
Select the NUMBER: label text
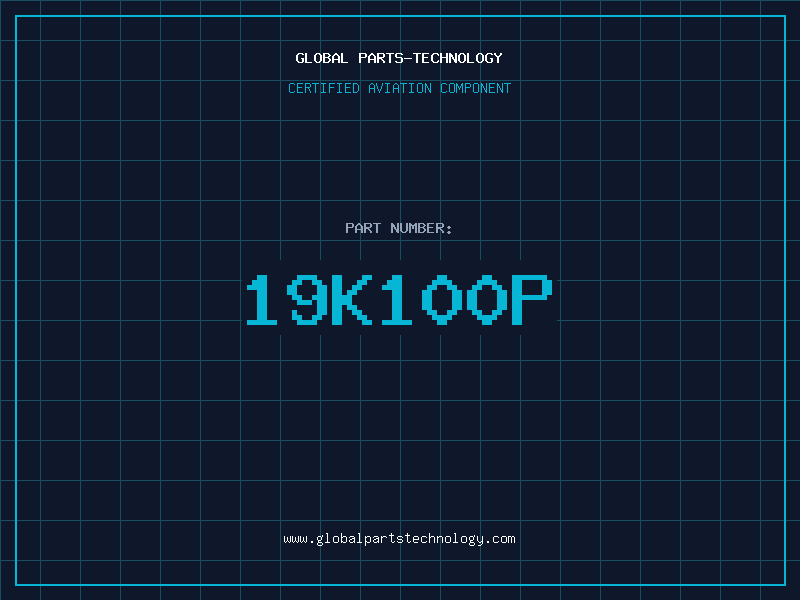click(x=421, y=228)
